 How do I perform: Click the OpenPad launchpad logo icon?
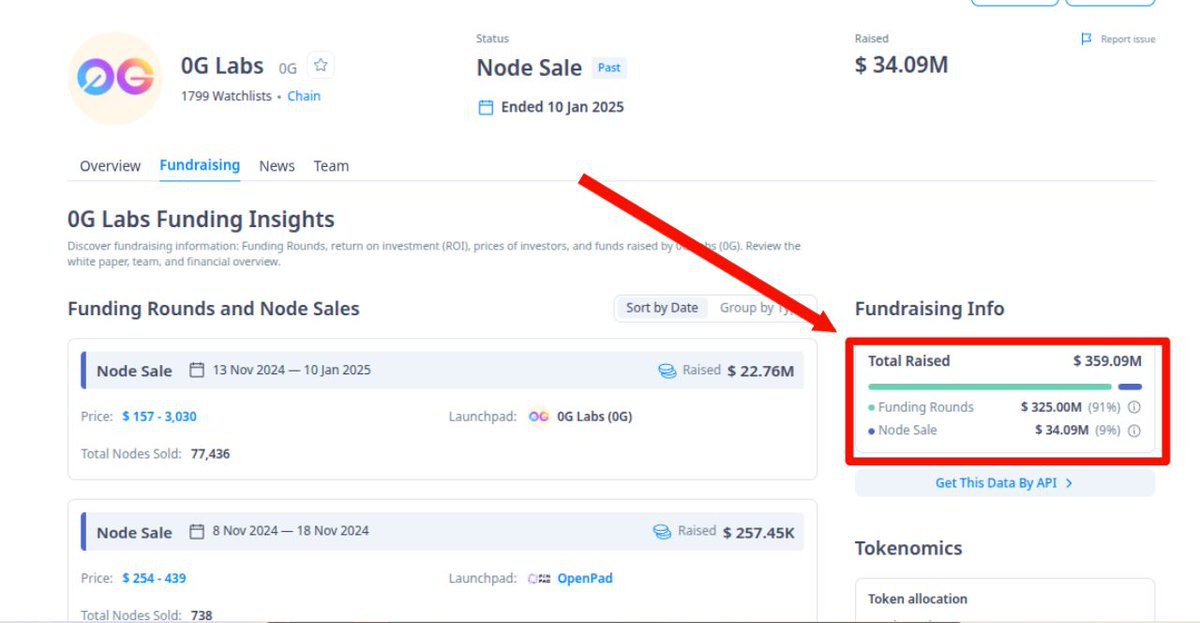pos(539,579)
